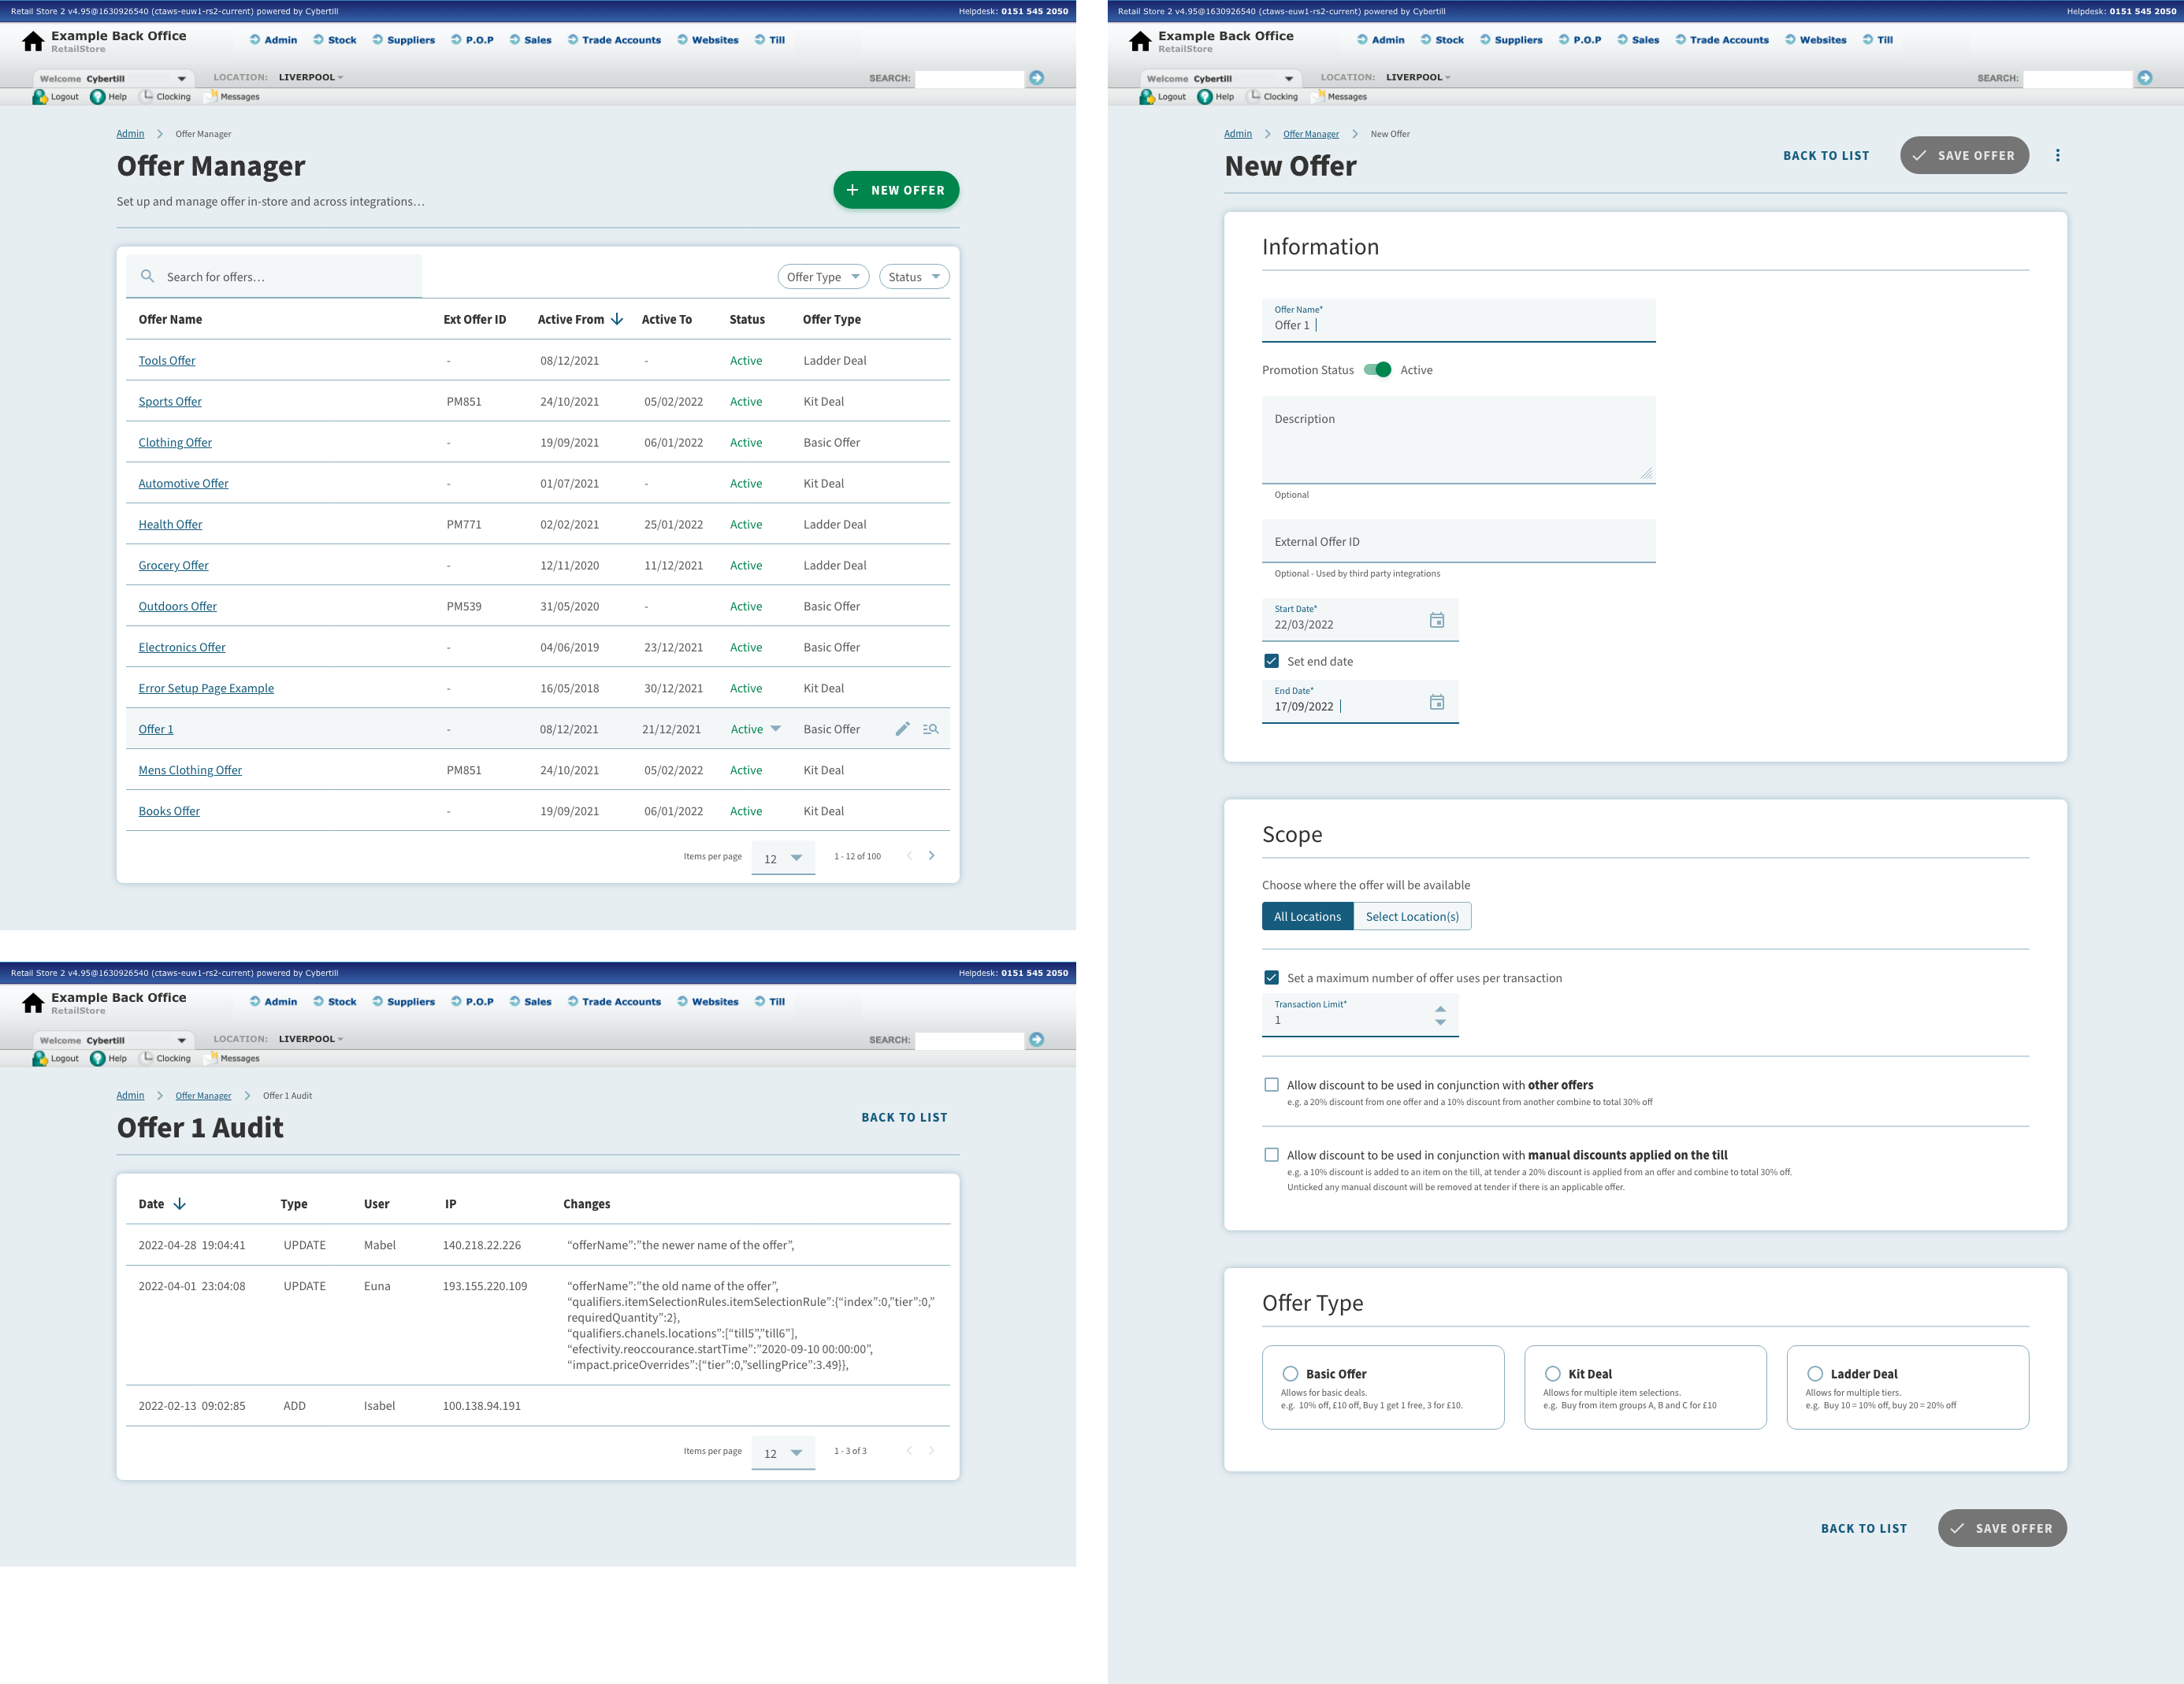Click into the Description text area
The width and height of the screenshot is (2184, 1684).
pyautogui.click(x=1459, y=440)
